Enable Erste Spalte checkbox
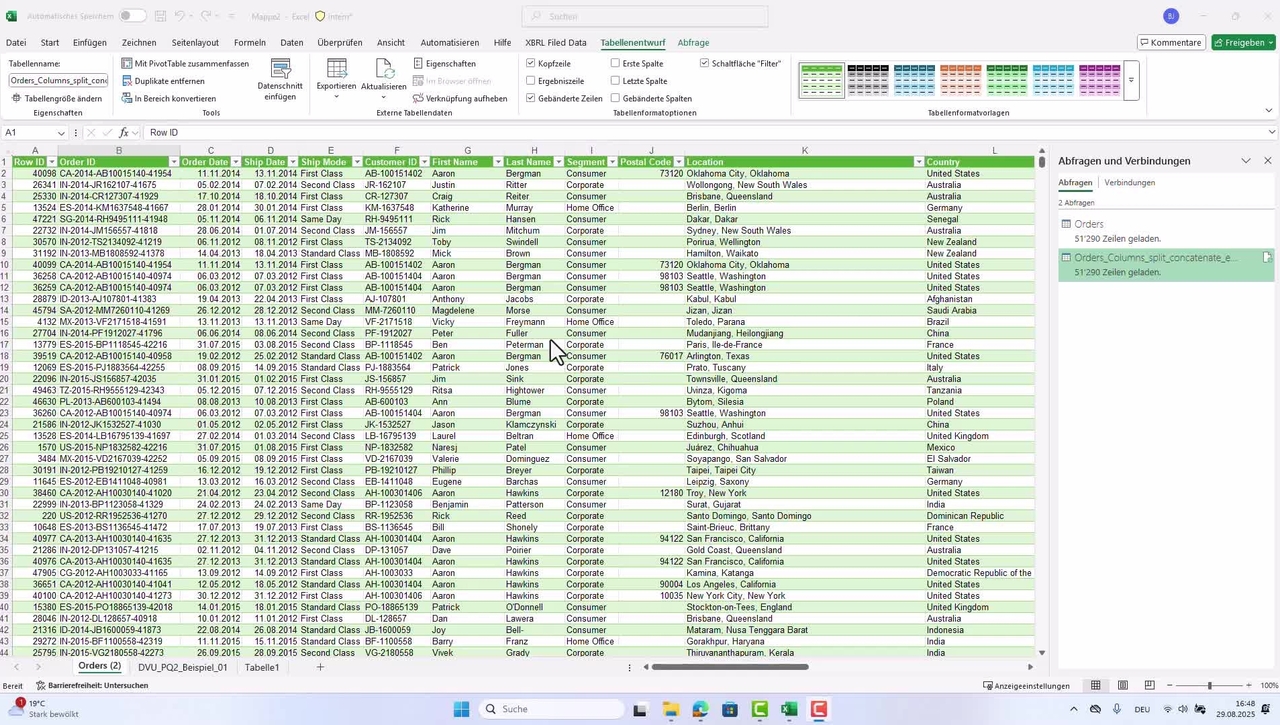Viewport: 1280px width, 725px height. tap(615, 63)
